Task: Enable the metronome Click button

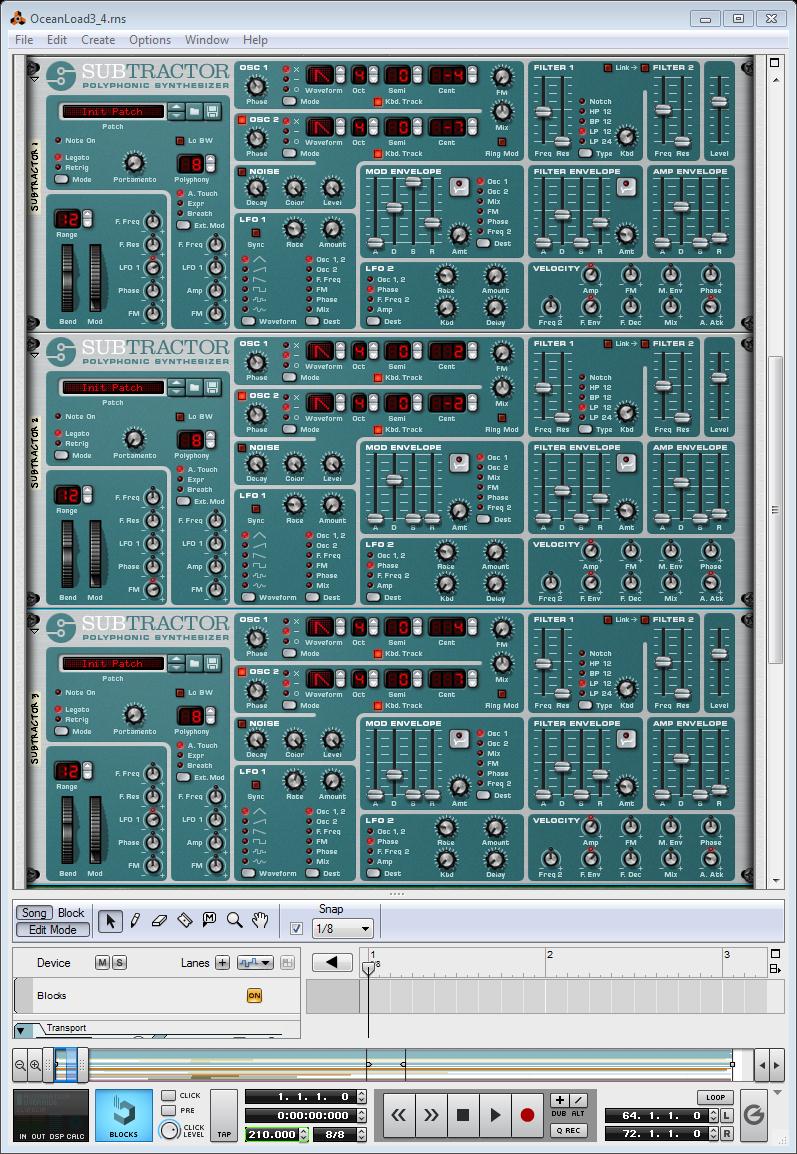Action: click(x=169, y=1096)
